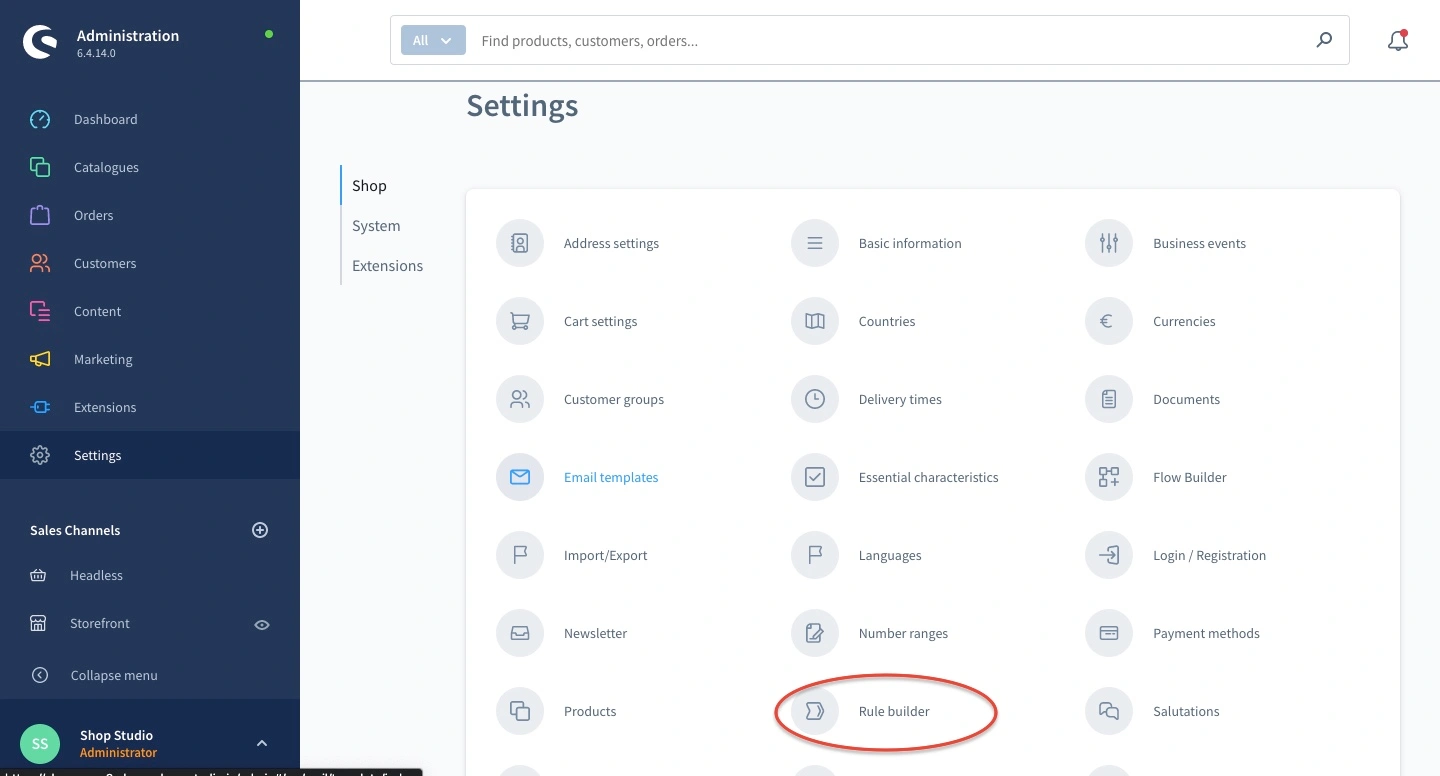Switch to the System settings tab
This screenshot has height=776, width=1440.
[376, 226]
